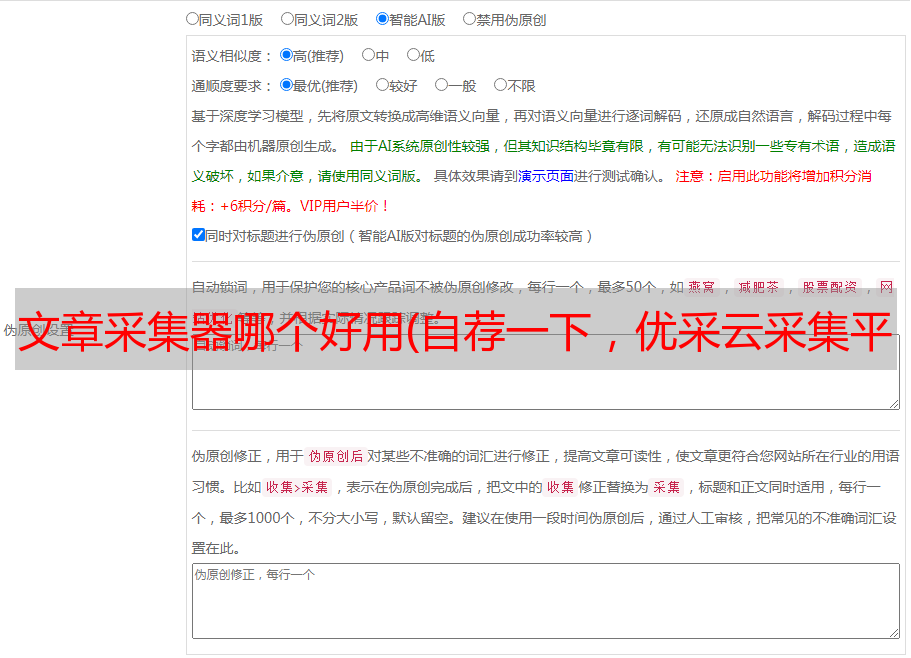Click the 伪原创修正 textarea resize handle
Screen dimensions: 911x658
point(894,633)
